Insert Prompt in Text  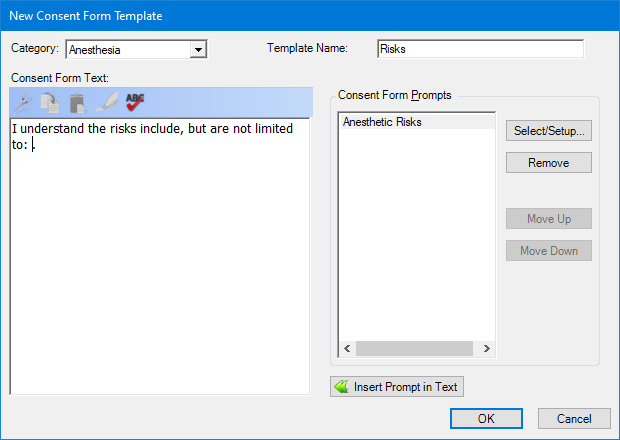(397, 387)
